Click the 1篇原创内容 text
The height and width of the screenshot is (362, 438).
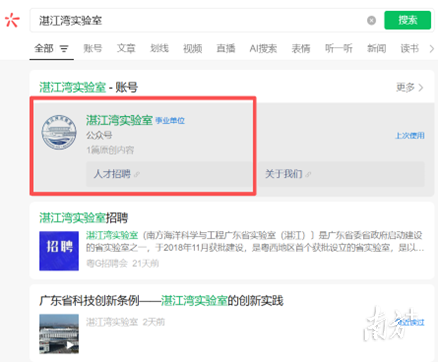coord(110,150)
